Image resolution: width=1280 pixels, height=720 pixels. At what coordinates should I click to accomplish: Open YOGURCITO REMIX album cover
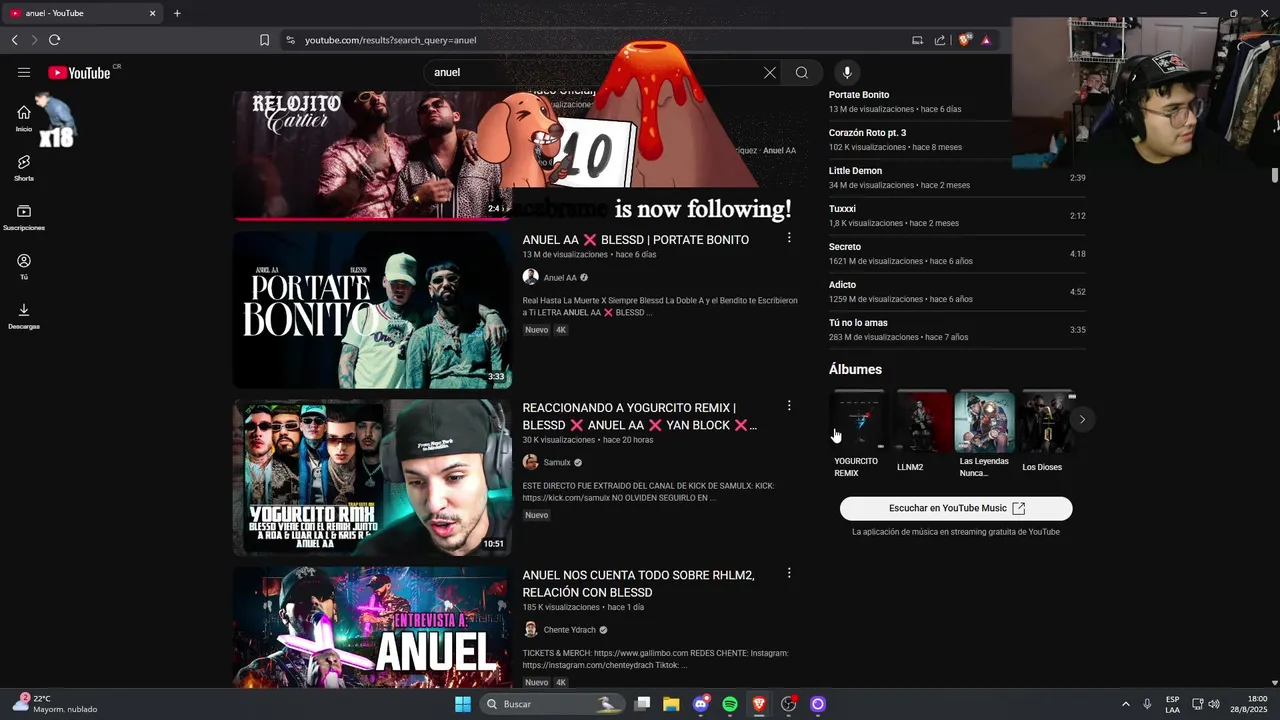(x=859, y=421)
